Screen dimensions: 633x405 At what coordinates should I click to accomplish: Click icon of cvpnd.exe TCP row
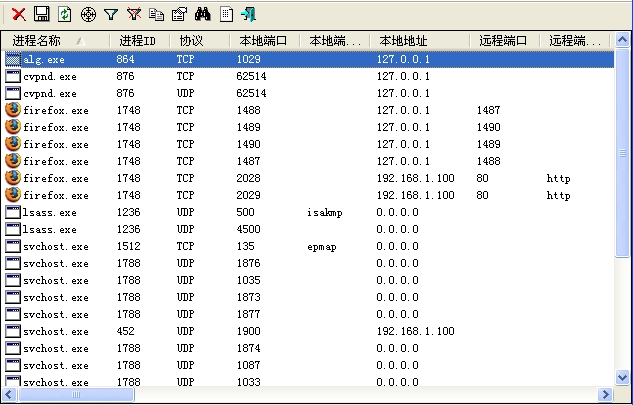[13, 76]
